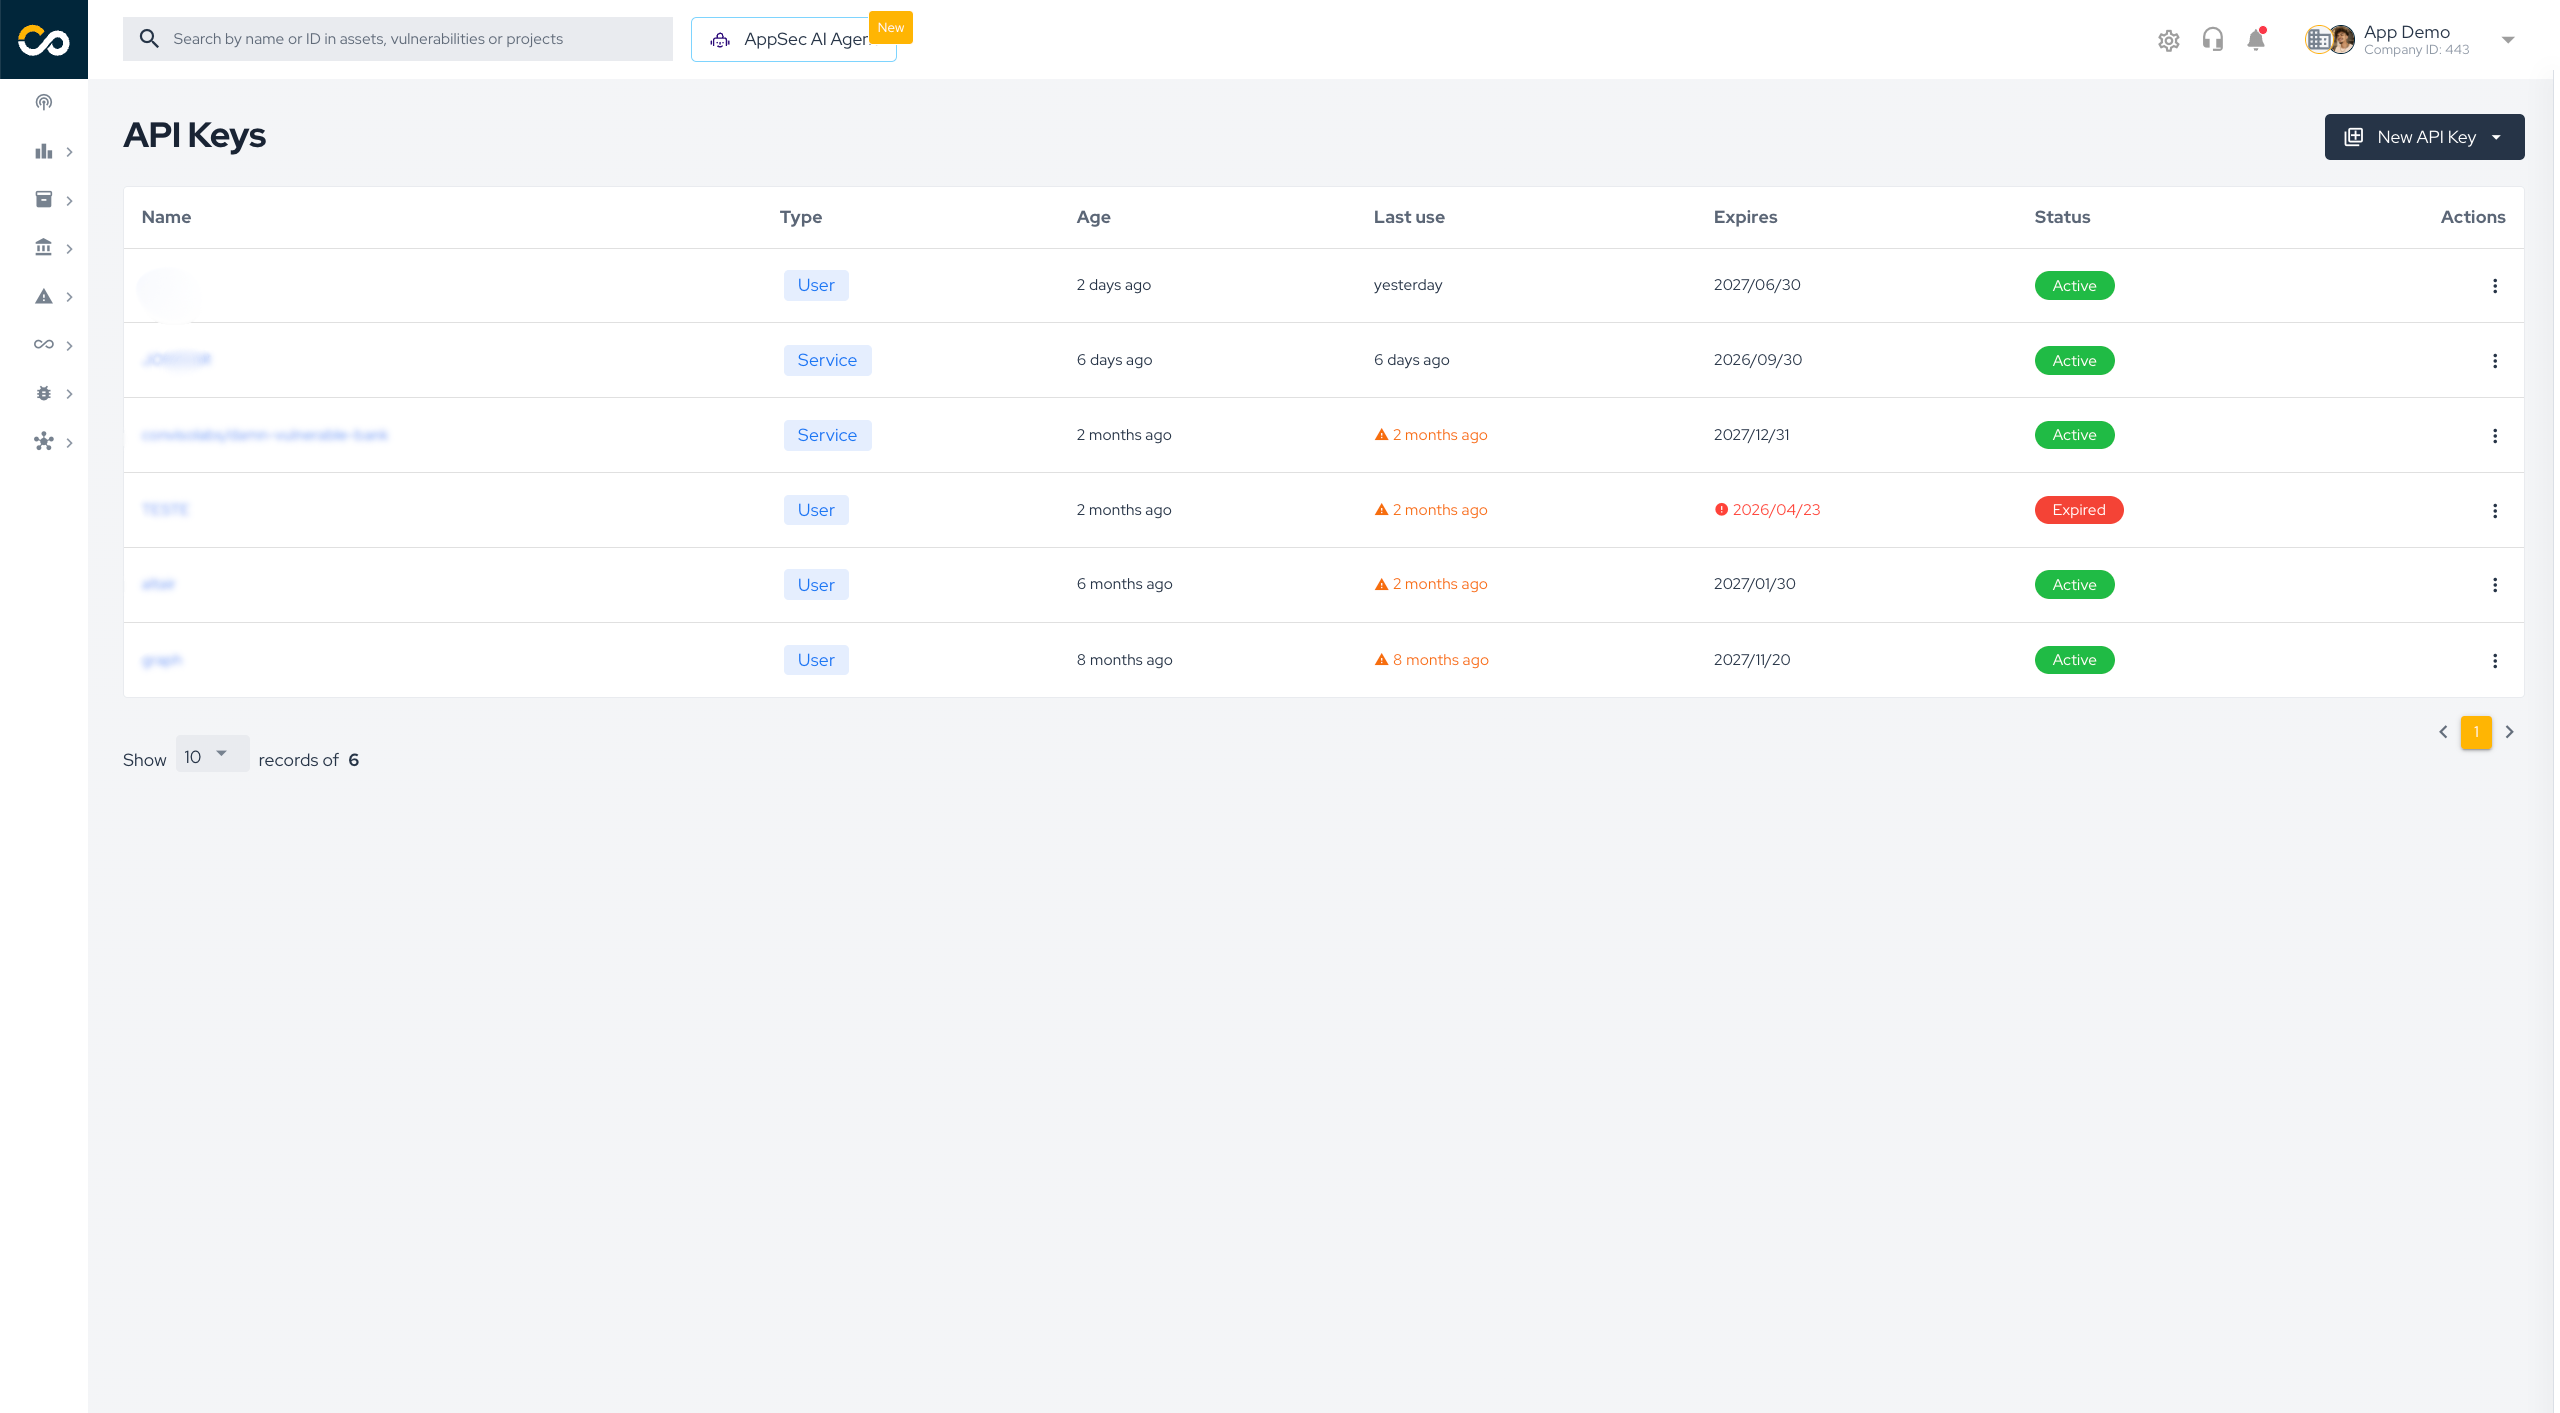The width and height of the screenshot is (2560, 1413).
Task: Open the New API Key dropdown button
Action: tap(2424, 137)
